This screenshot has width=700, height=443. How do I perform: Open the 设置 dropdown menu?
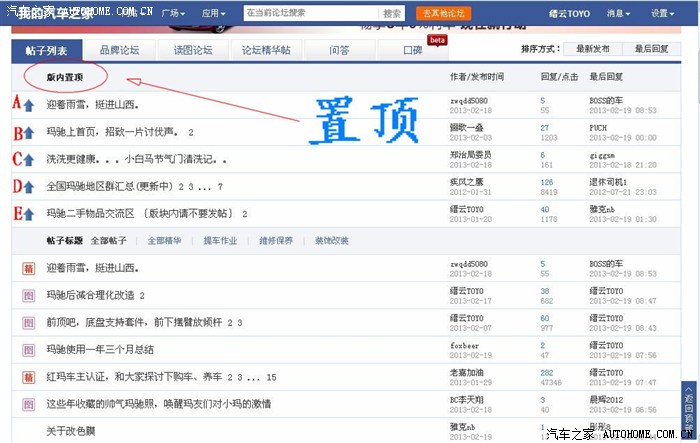point(662,13)
